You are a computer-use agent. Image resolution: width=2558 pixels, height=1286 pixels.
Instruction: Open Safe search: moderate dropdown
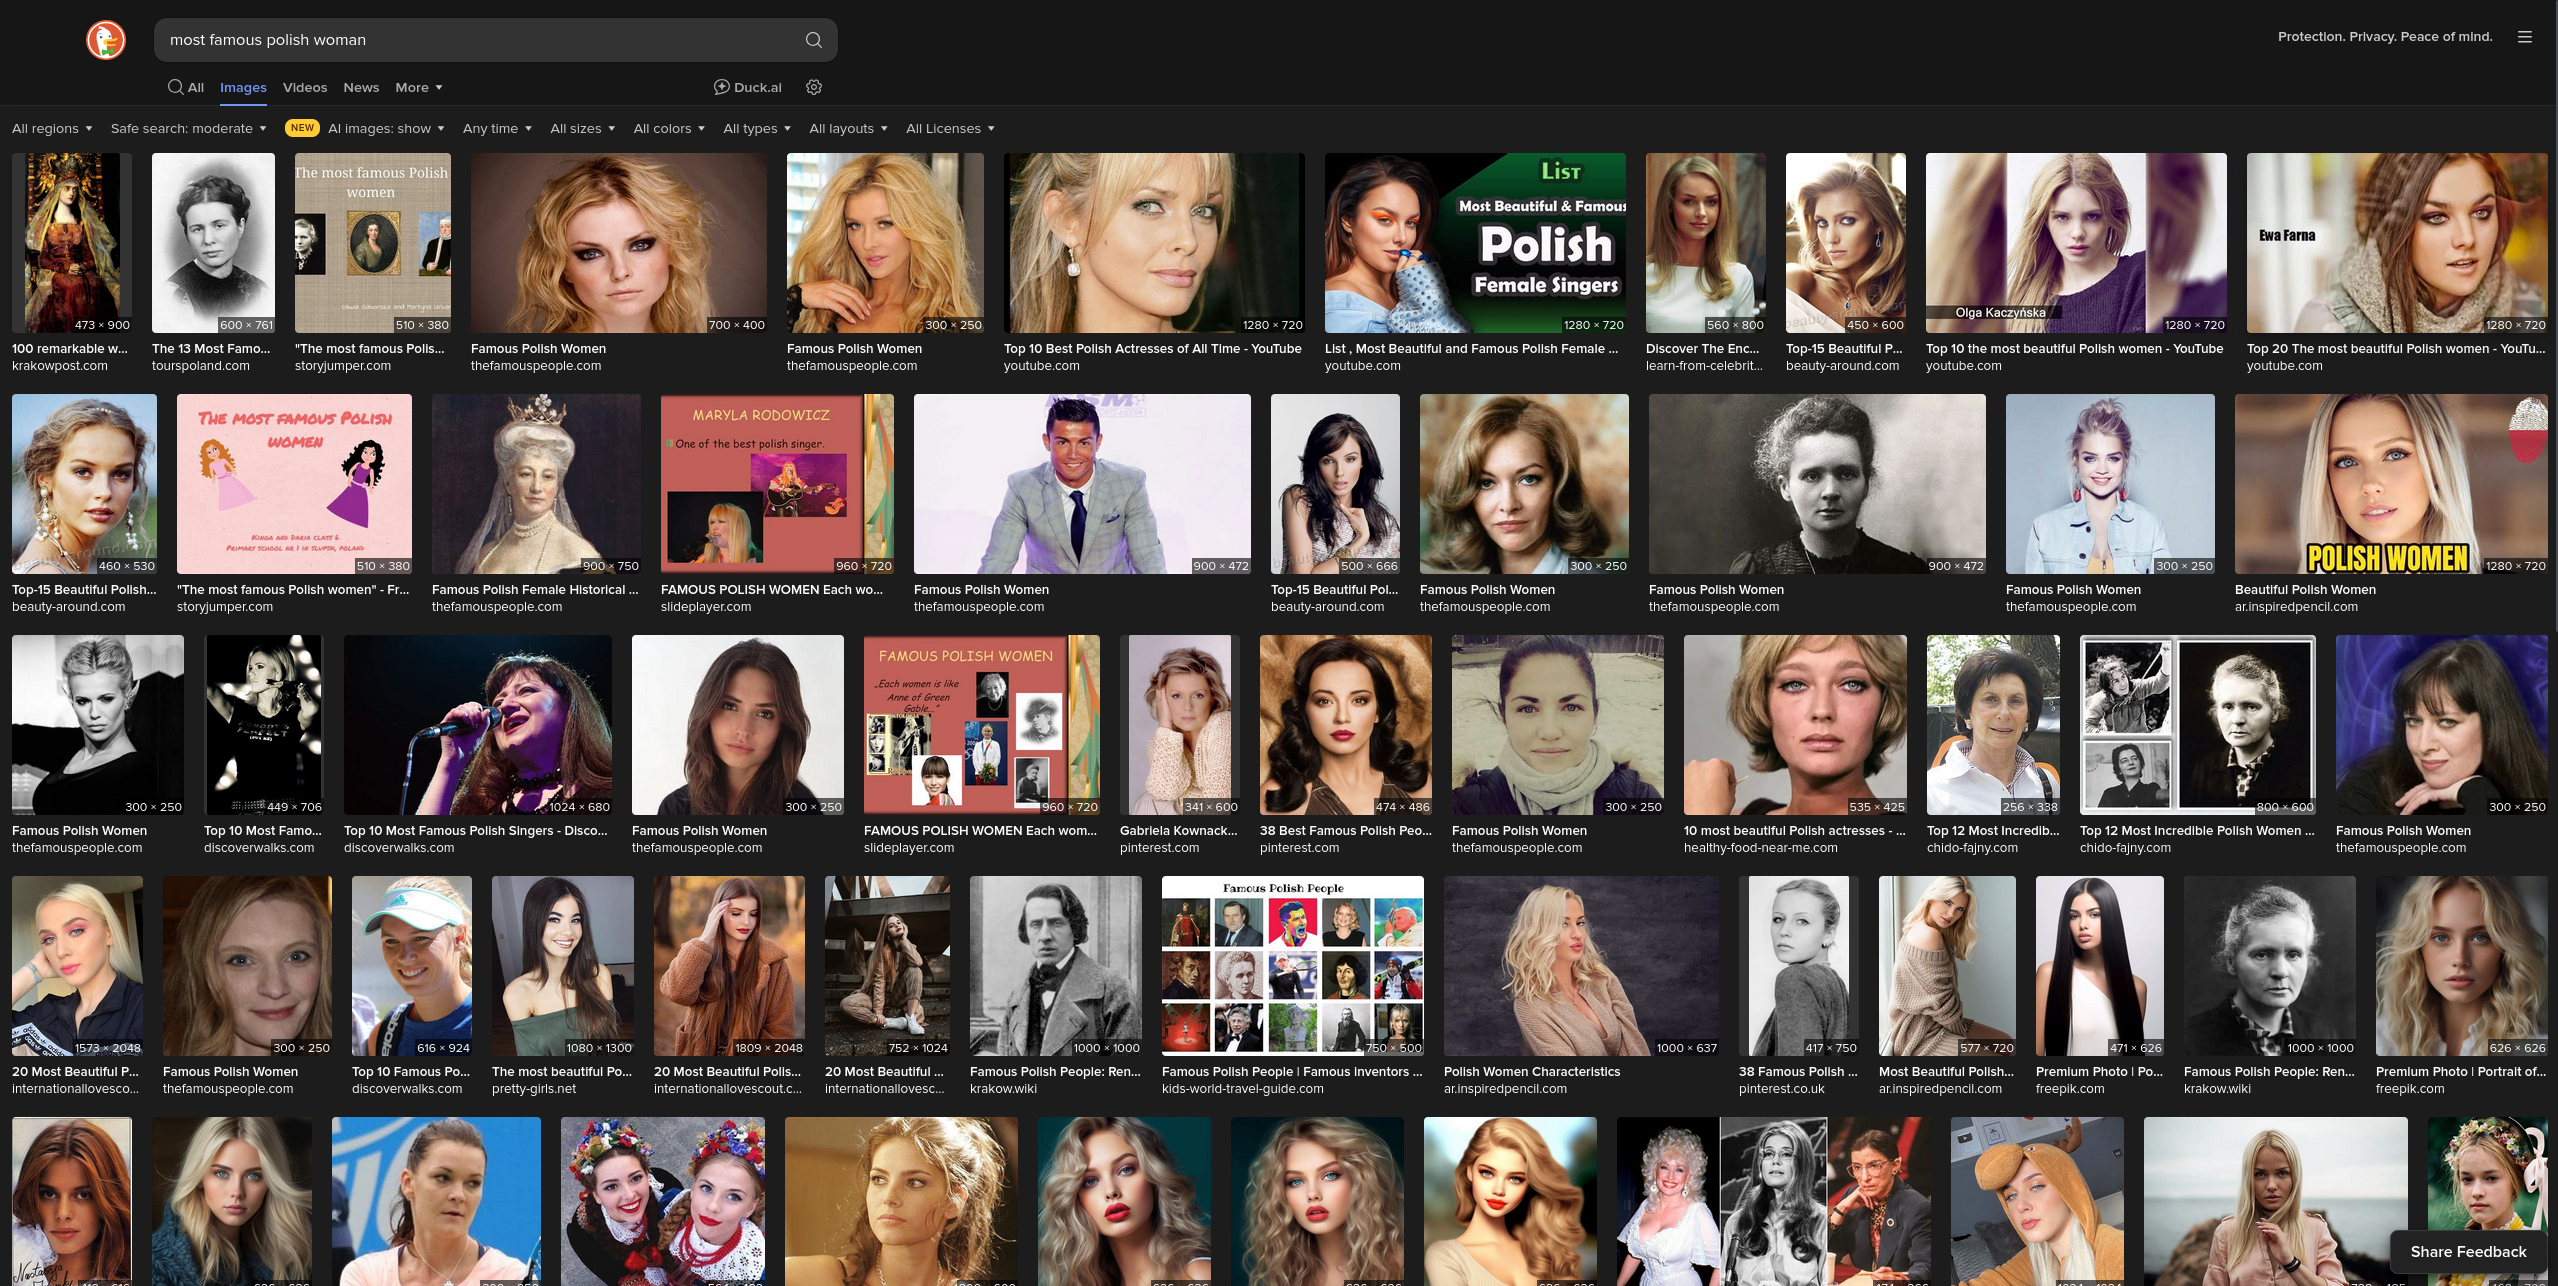[x=189, y=128]
